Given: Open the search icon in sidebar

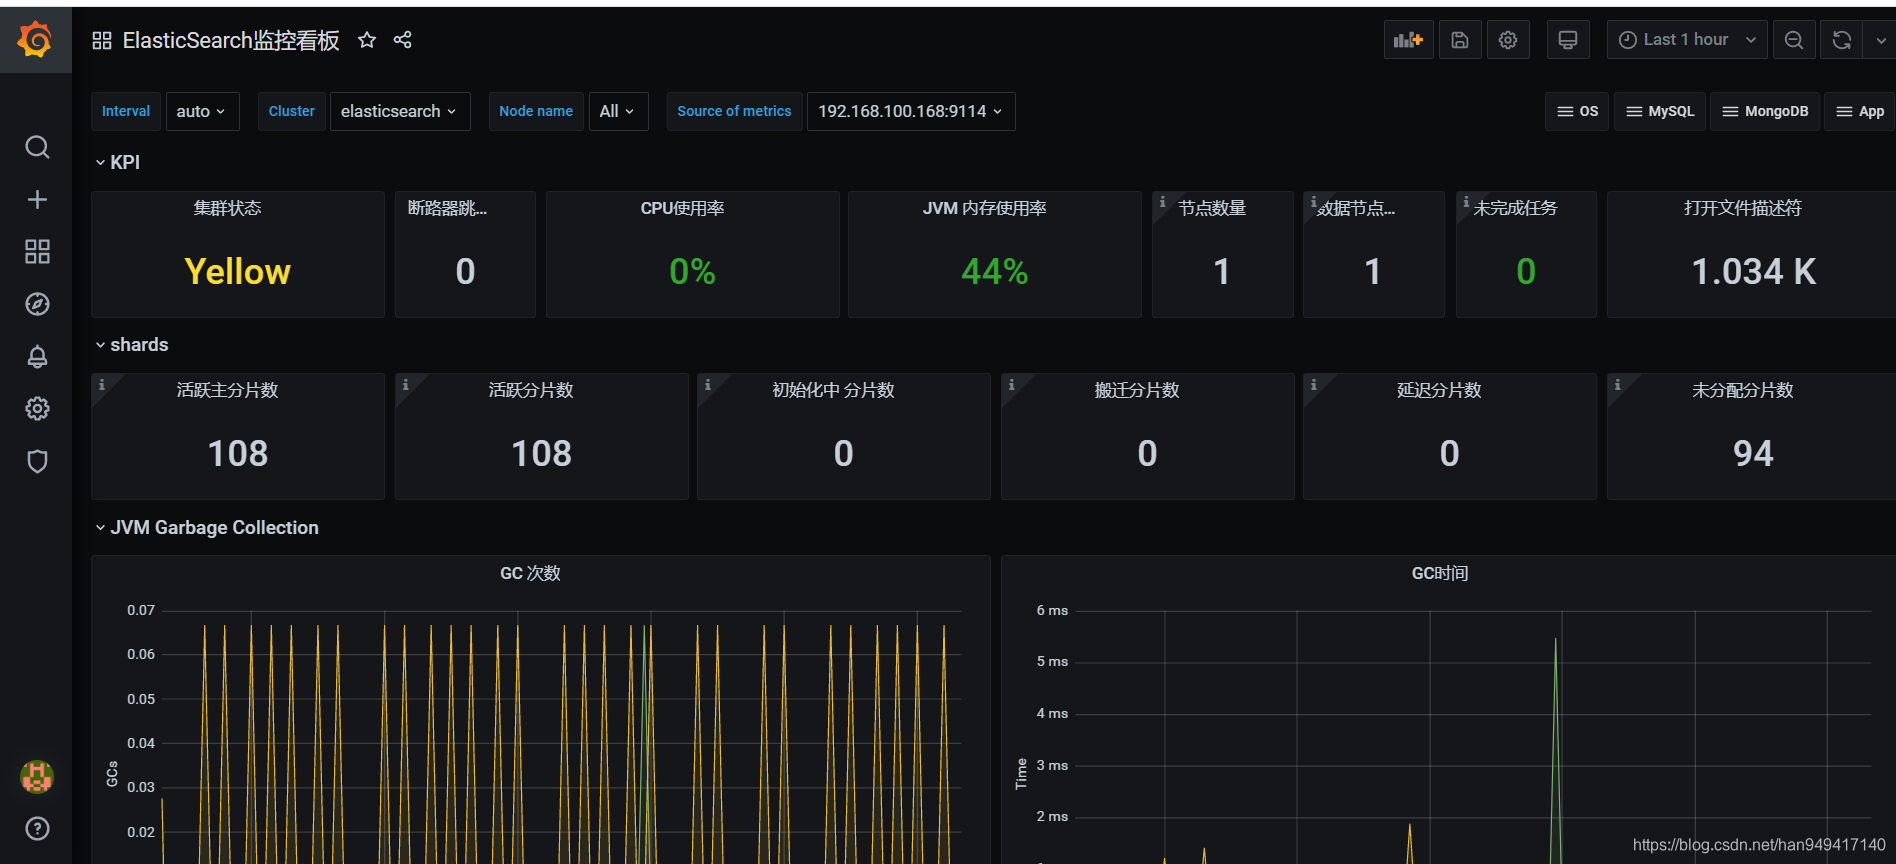Looking at the screenshot, I should [37, 147].
